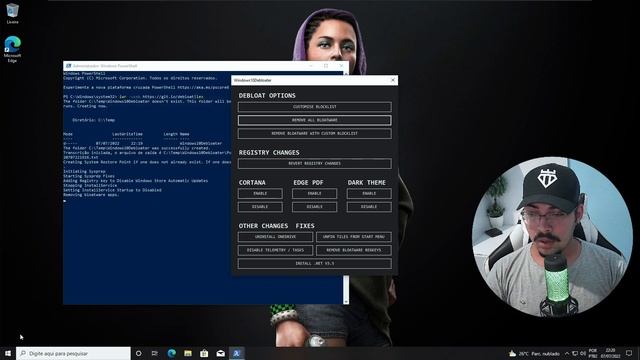This screenshot has width=640, height=360.
Task: Enable Edge PDF option
Action: 314,193
